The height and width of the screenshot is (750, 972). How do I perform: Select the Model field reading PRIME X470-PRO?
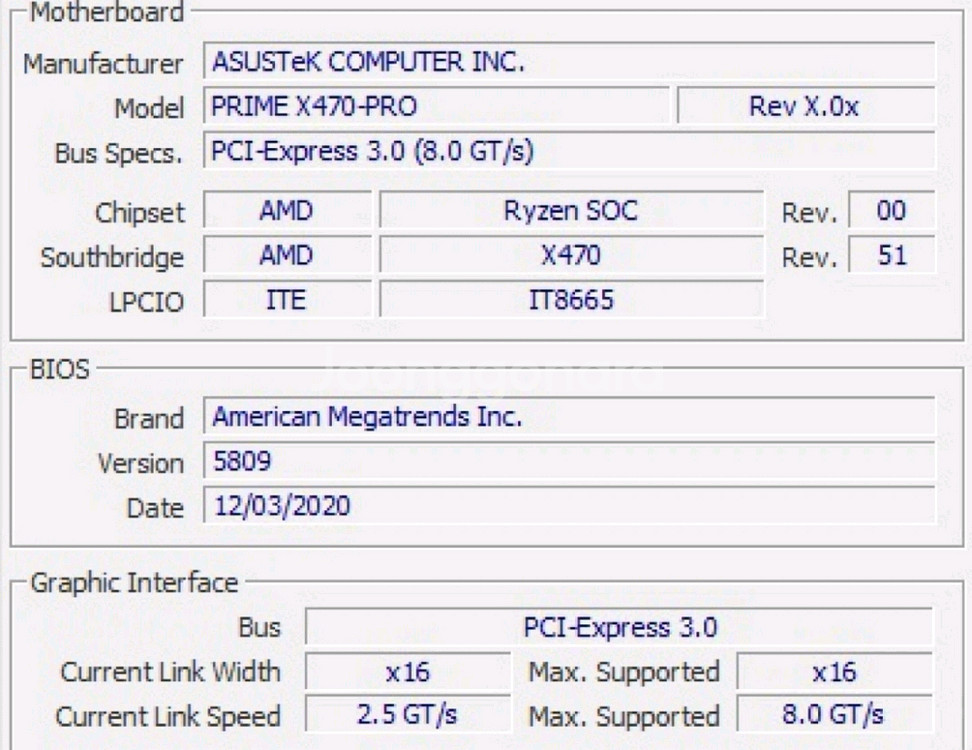(x=436, y=107)
